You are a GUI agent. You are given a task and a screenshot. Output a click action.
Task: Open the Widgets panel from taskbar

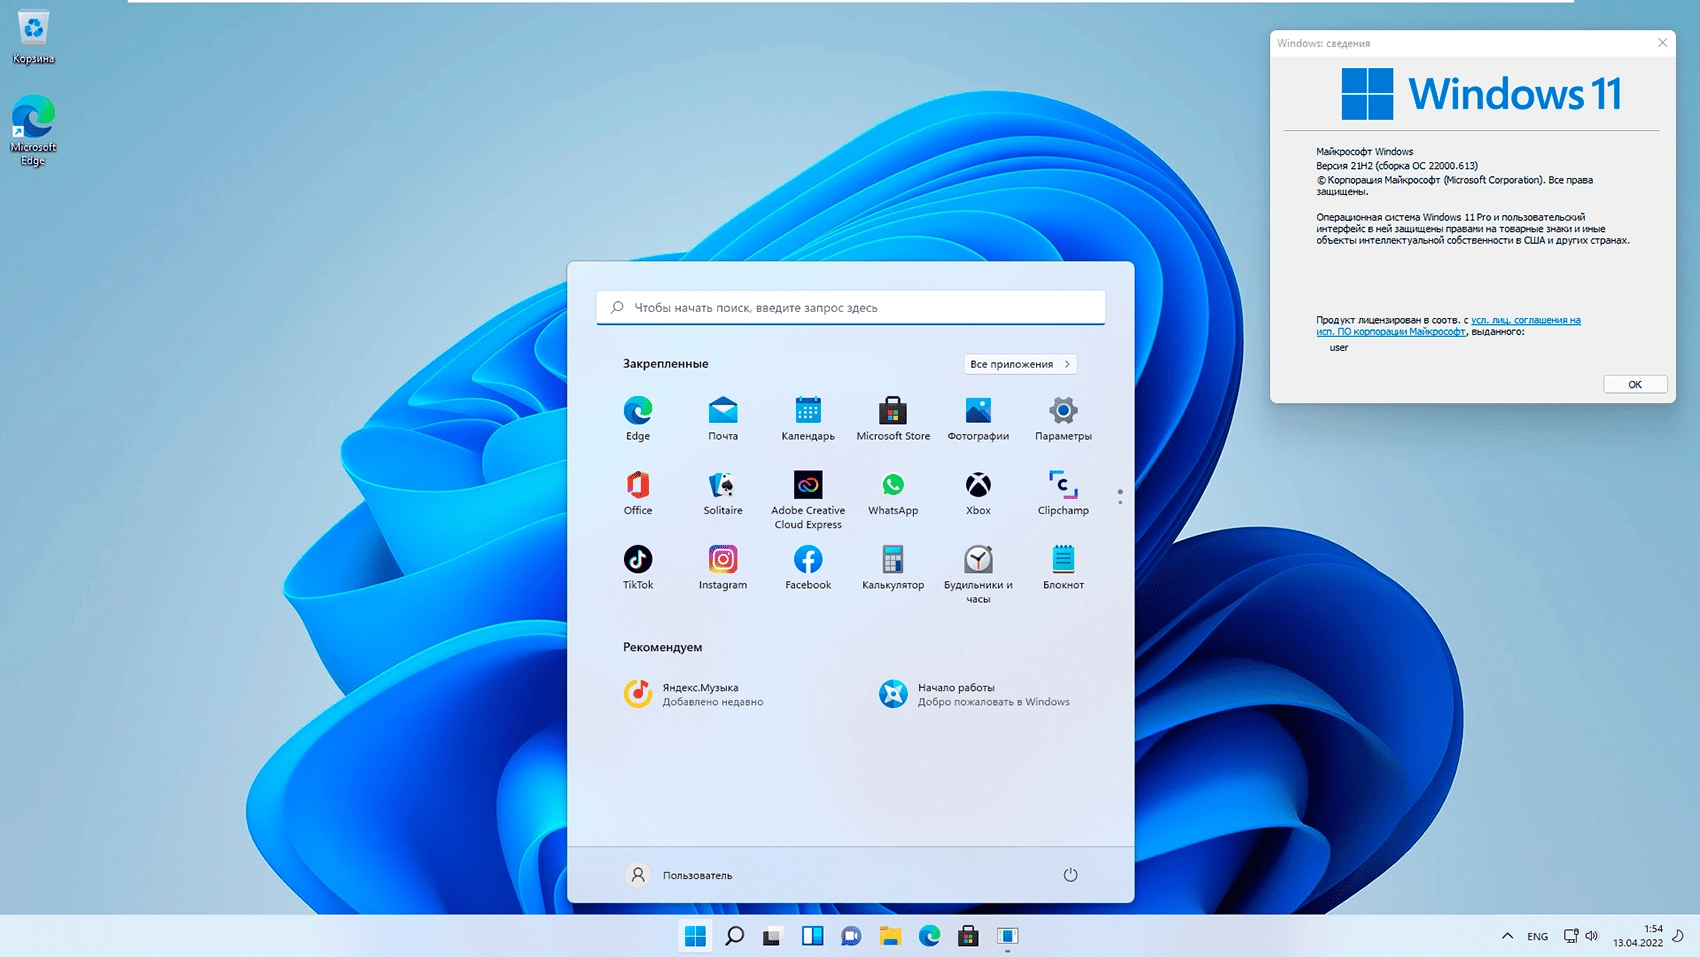tap(812, 936)
